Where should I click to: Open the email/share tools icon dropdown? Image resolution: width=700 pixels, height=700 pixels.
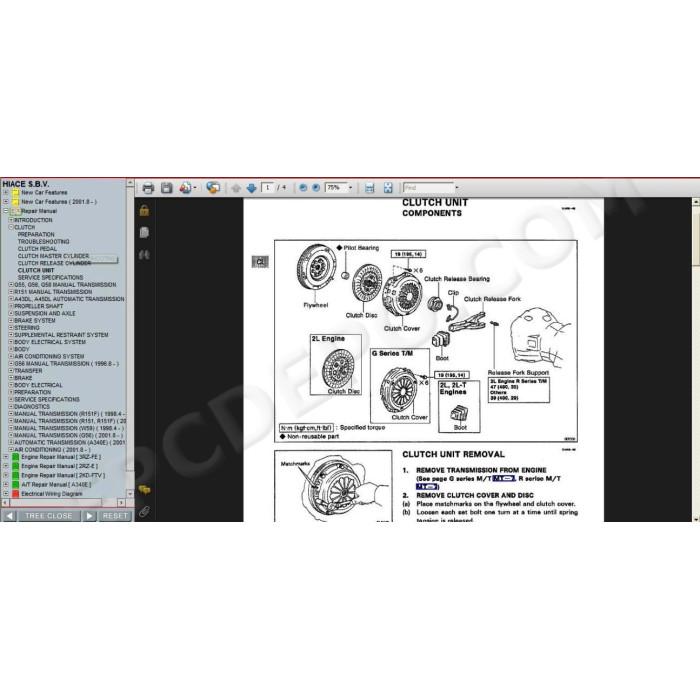[x=188, y=188]
